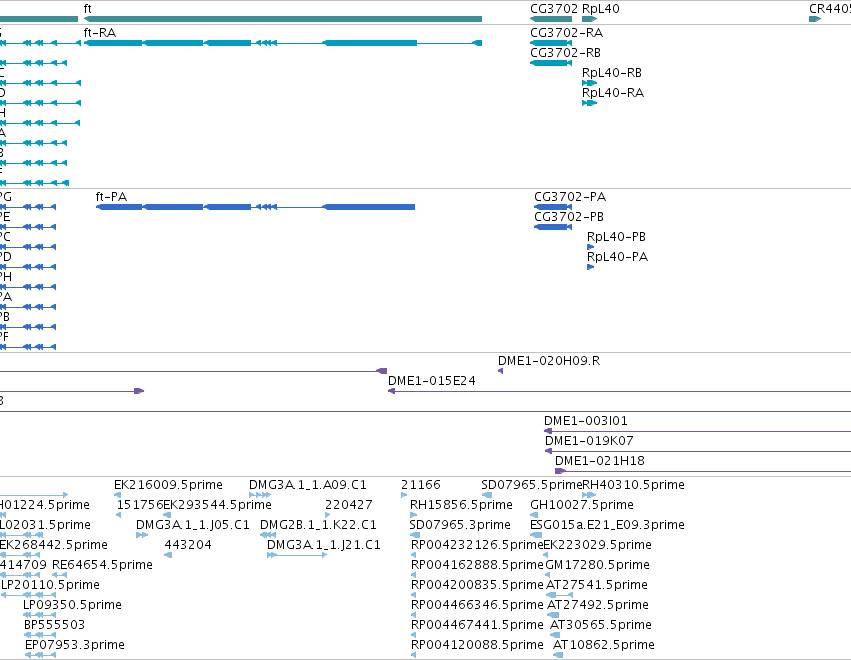Image resolution: width=851 pixels, height=660 pixels.
Task: Select the LP20110.5prime EST label
Action: tap(50, 585)
